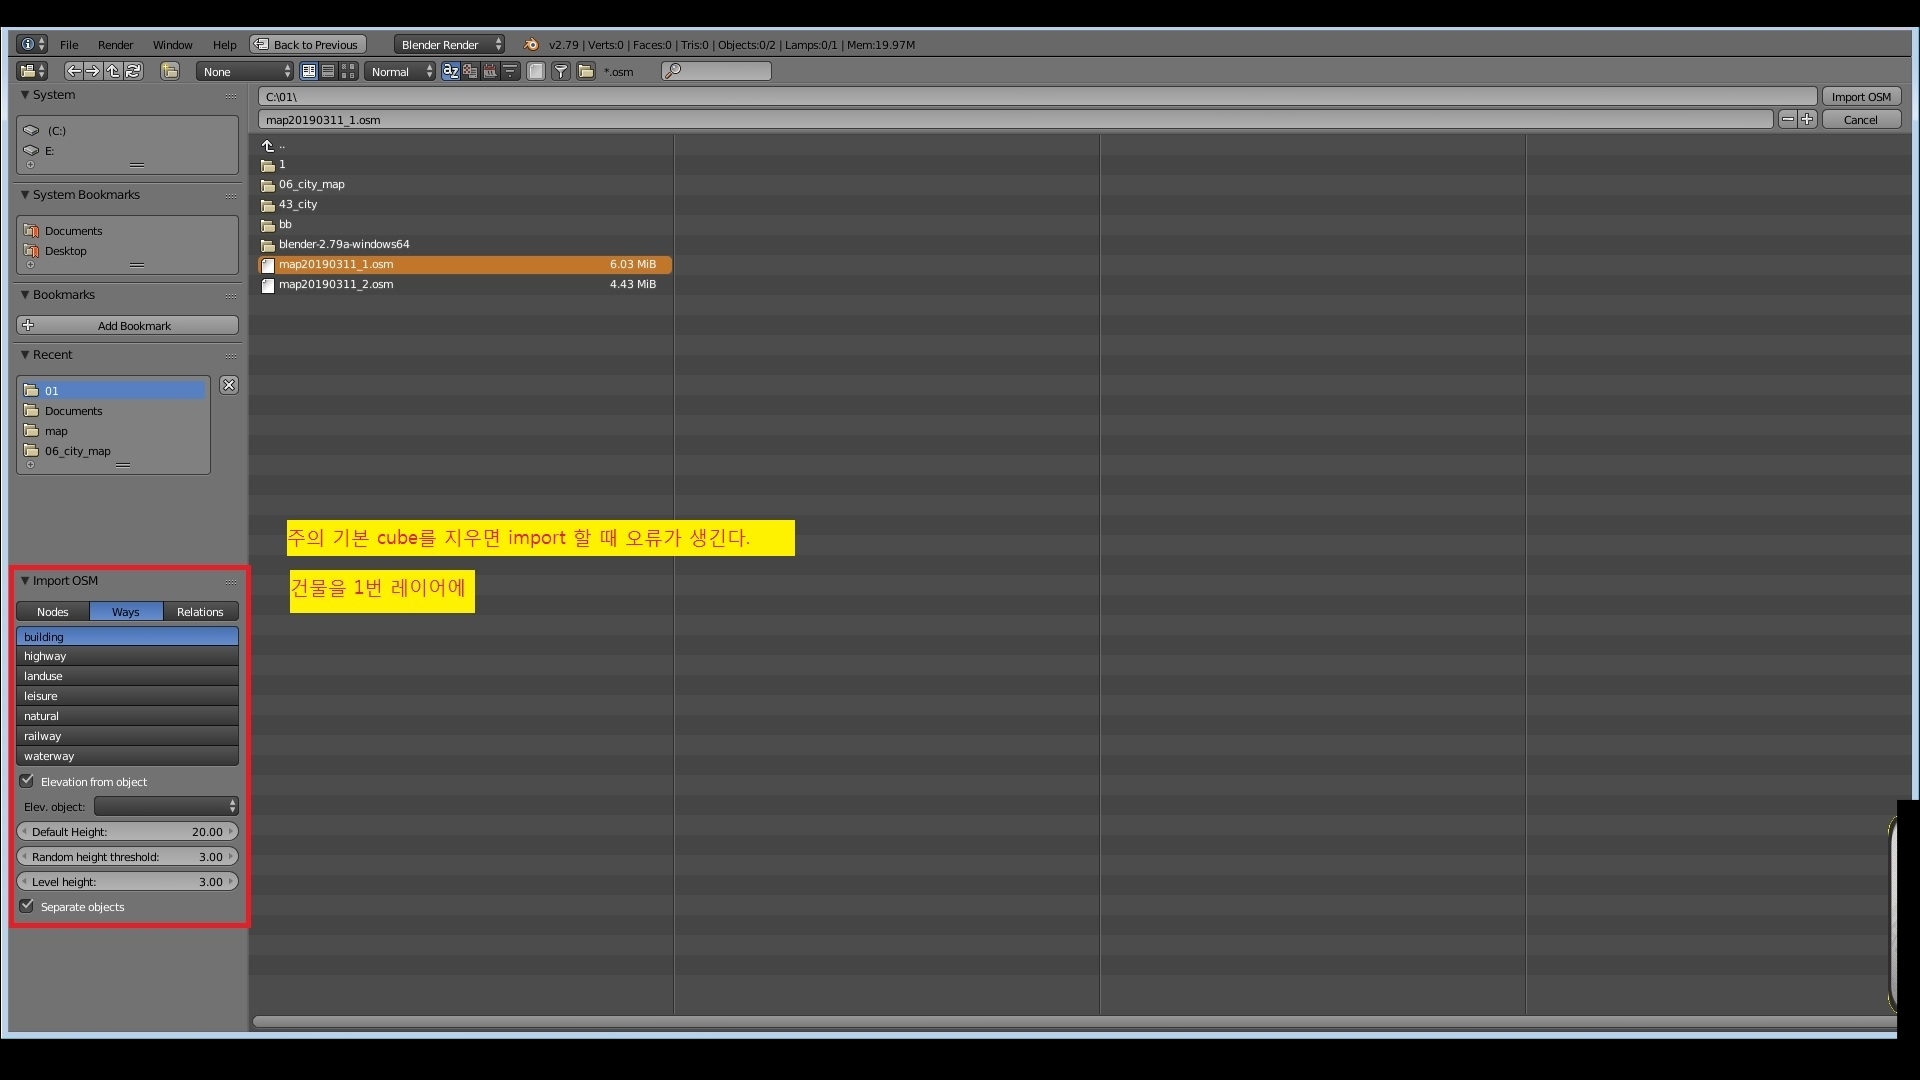
Task: Adjust Random height threshold slider
Action: click(x=127, y=856)
